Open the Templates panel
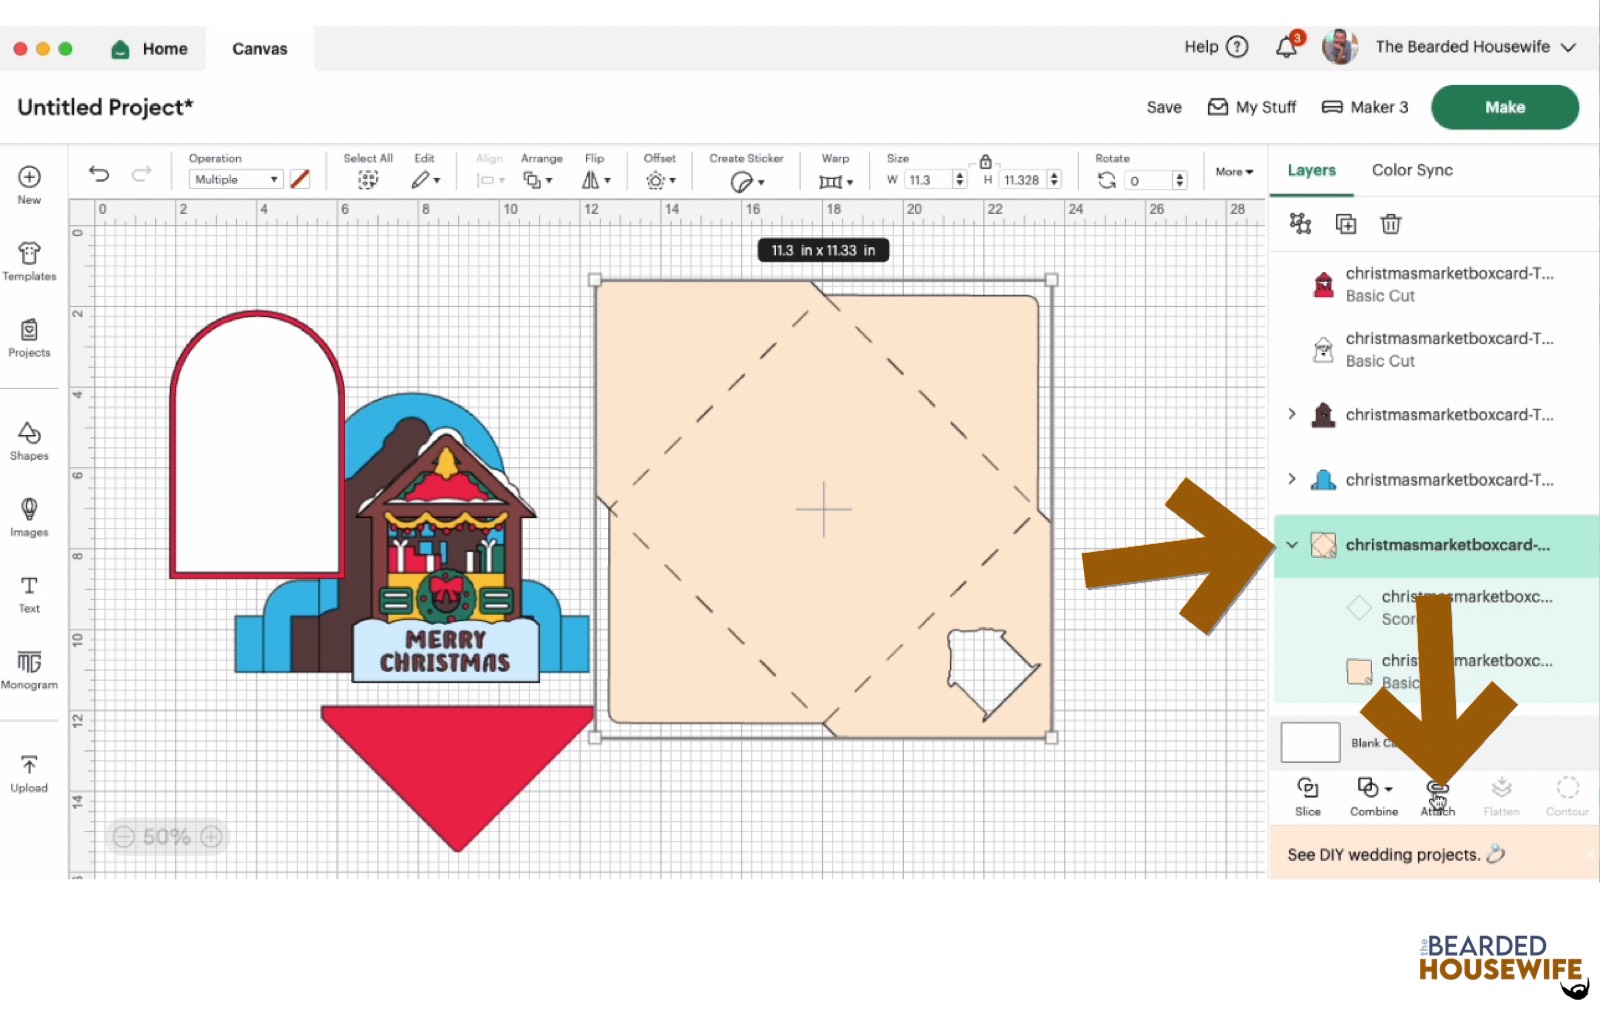 point(29,262)
